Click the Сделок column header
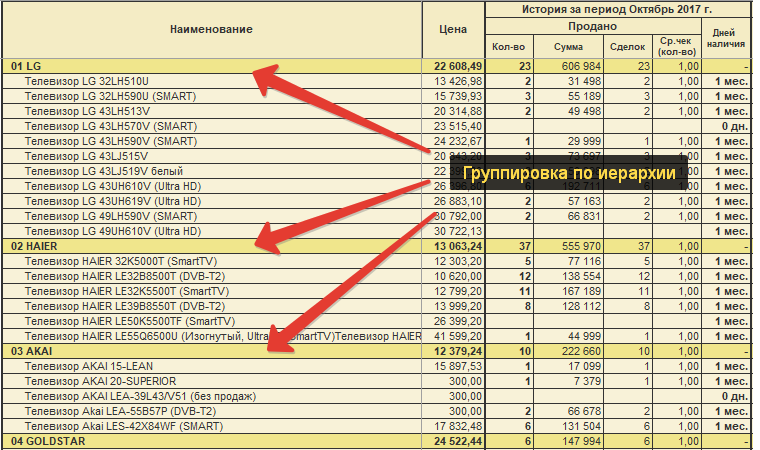Image resolution: width=760 pixels, height=450 pixels. [x=628, y=47]
